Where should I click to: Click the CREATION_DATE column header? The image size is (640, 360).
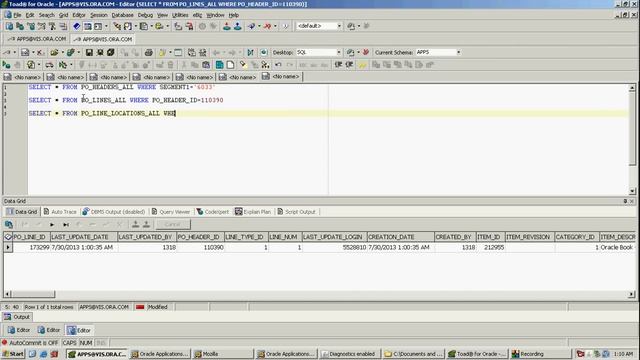pos(400,237)
